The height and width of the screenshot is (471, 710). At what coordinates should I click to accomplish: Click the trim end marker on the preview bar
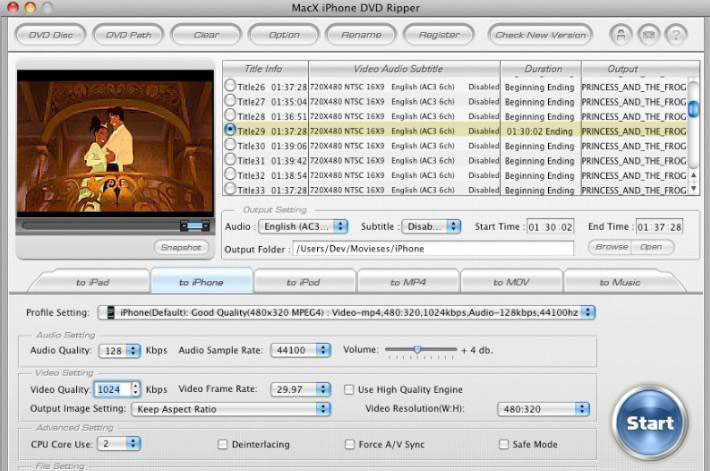coord(206,226)
